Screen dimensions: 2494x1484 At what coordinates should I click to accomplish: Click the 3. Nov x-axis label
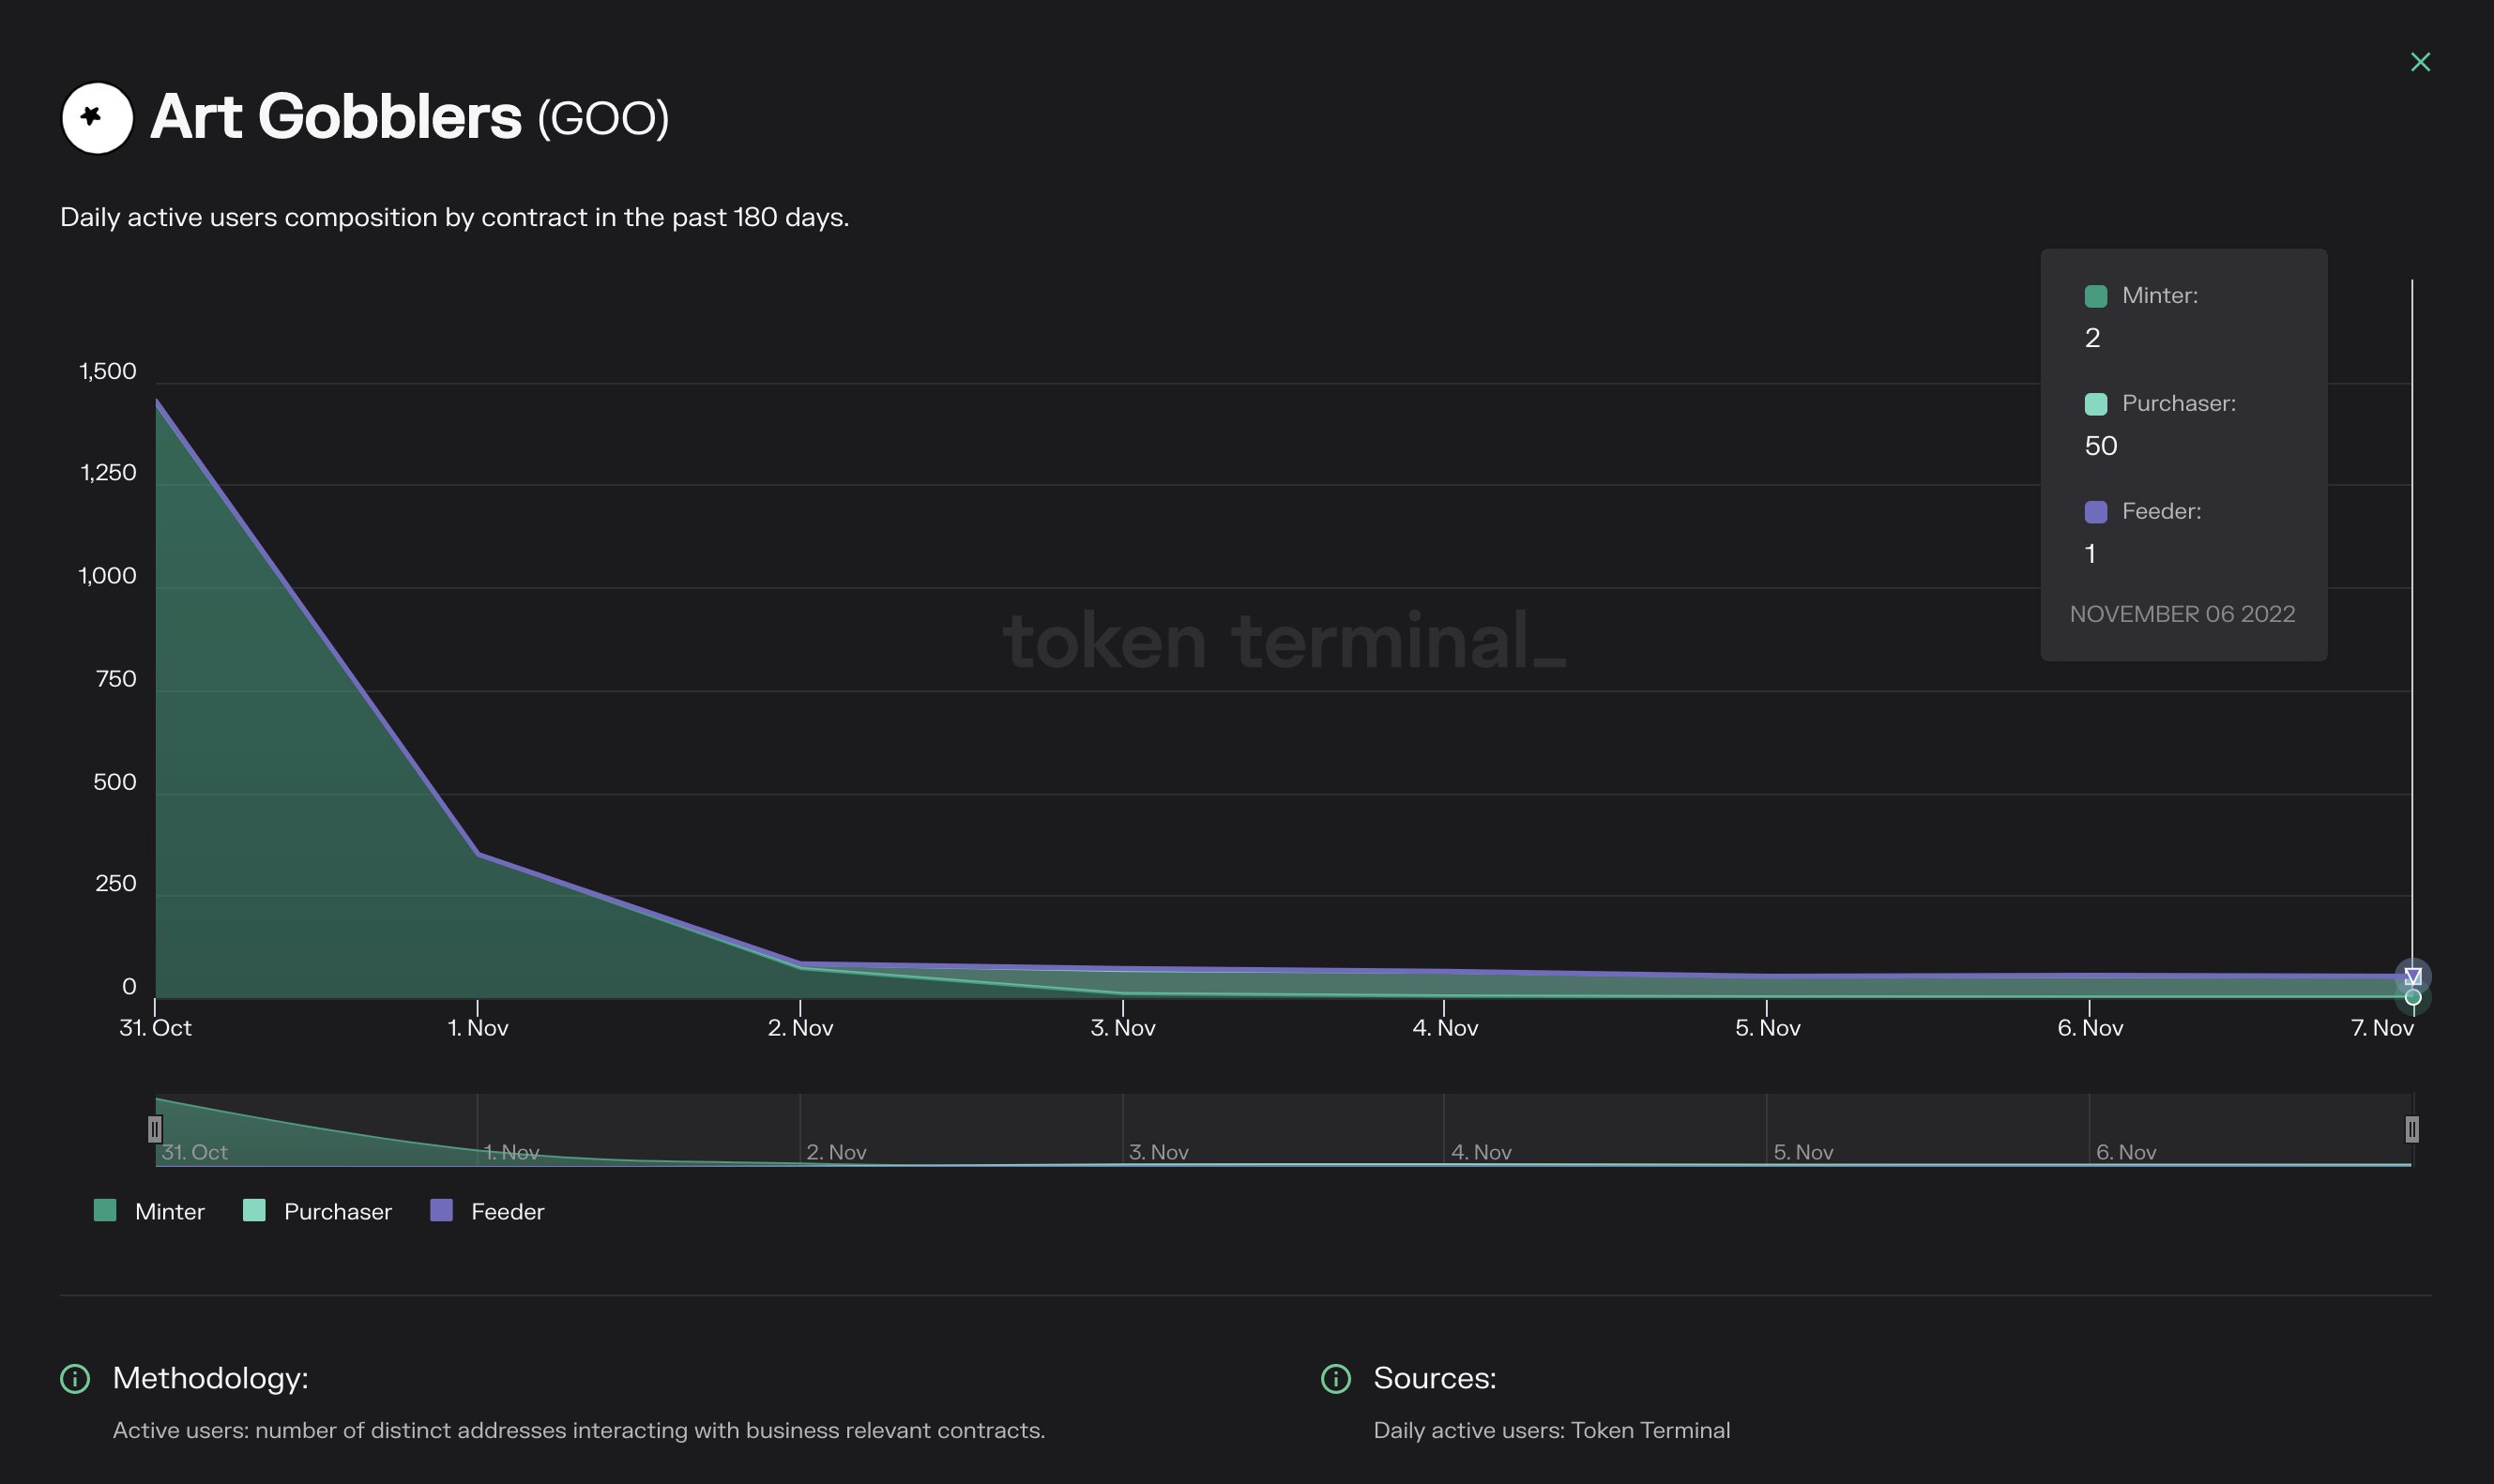pyautogui.click(x=1123, y=1028)
